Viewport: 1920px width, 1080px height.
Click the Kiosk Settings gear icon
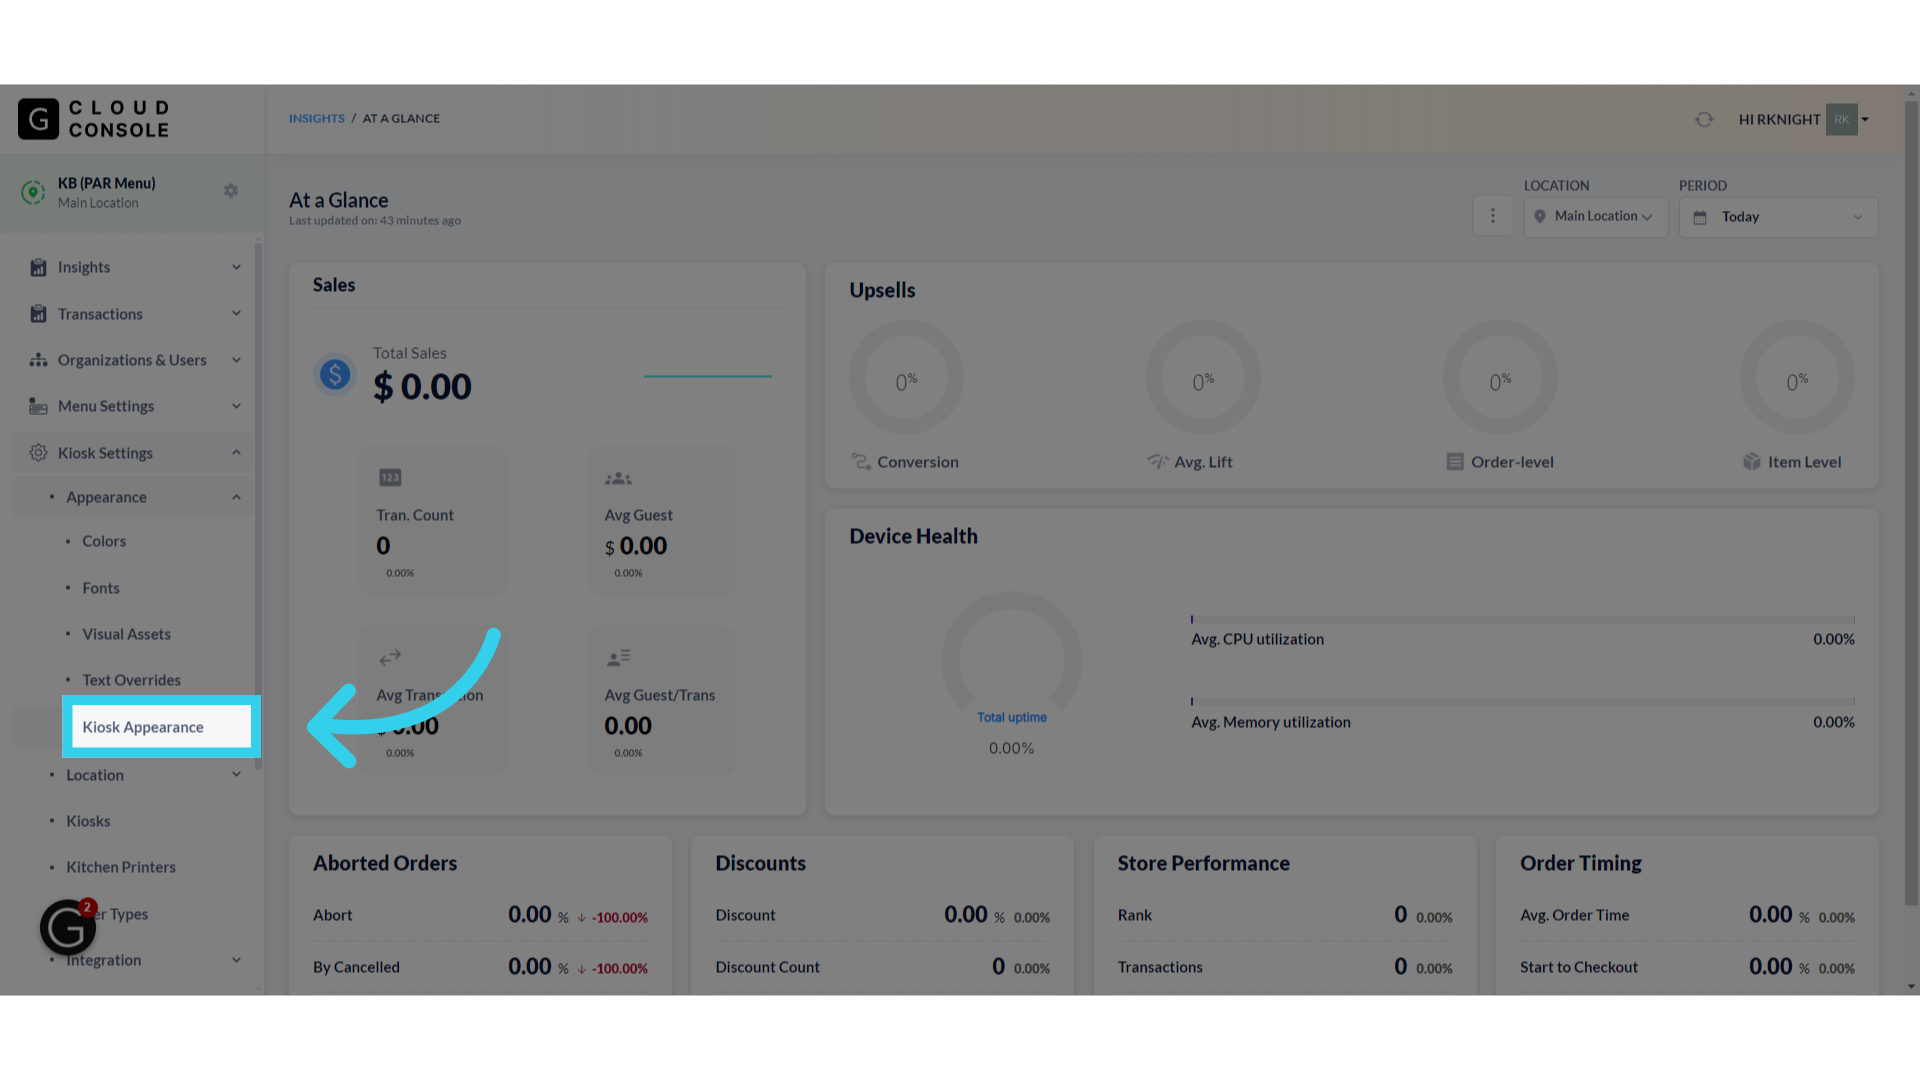[x=38, y=453]
